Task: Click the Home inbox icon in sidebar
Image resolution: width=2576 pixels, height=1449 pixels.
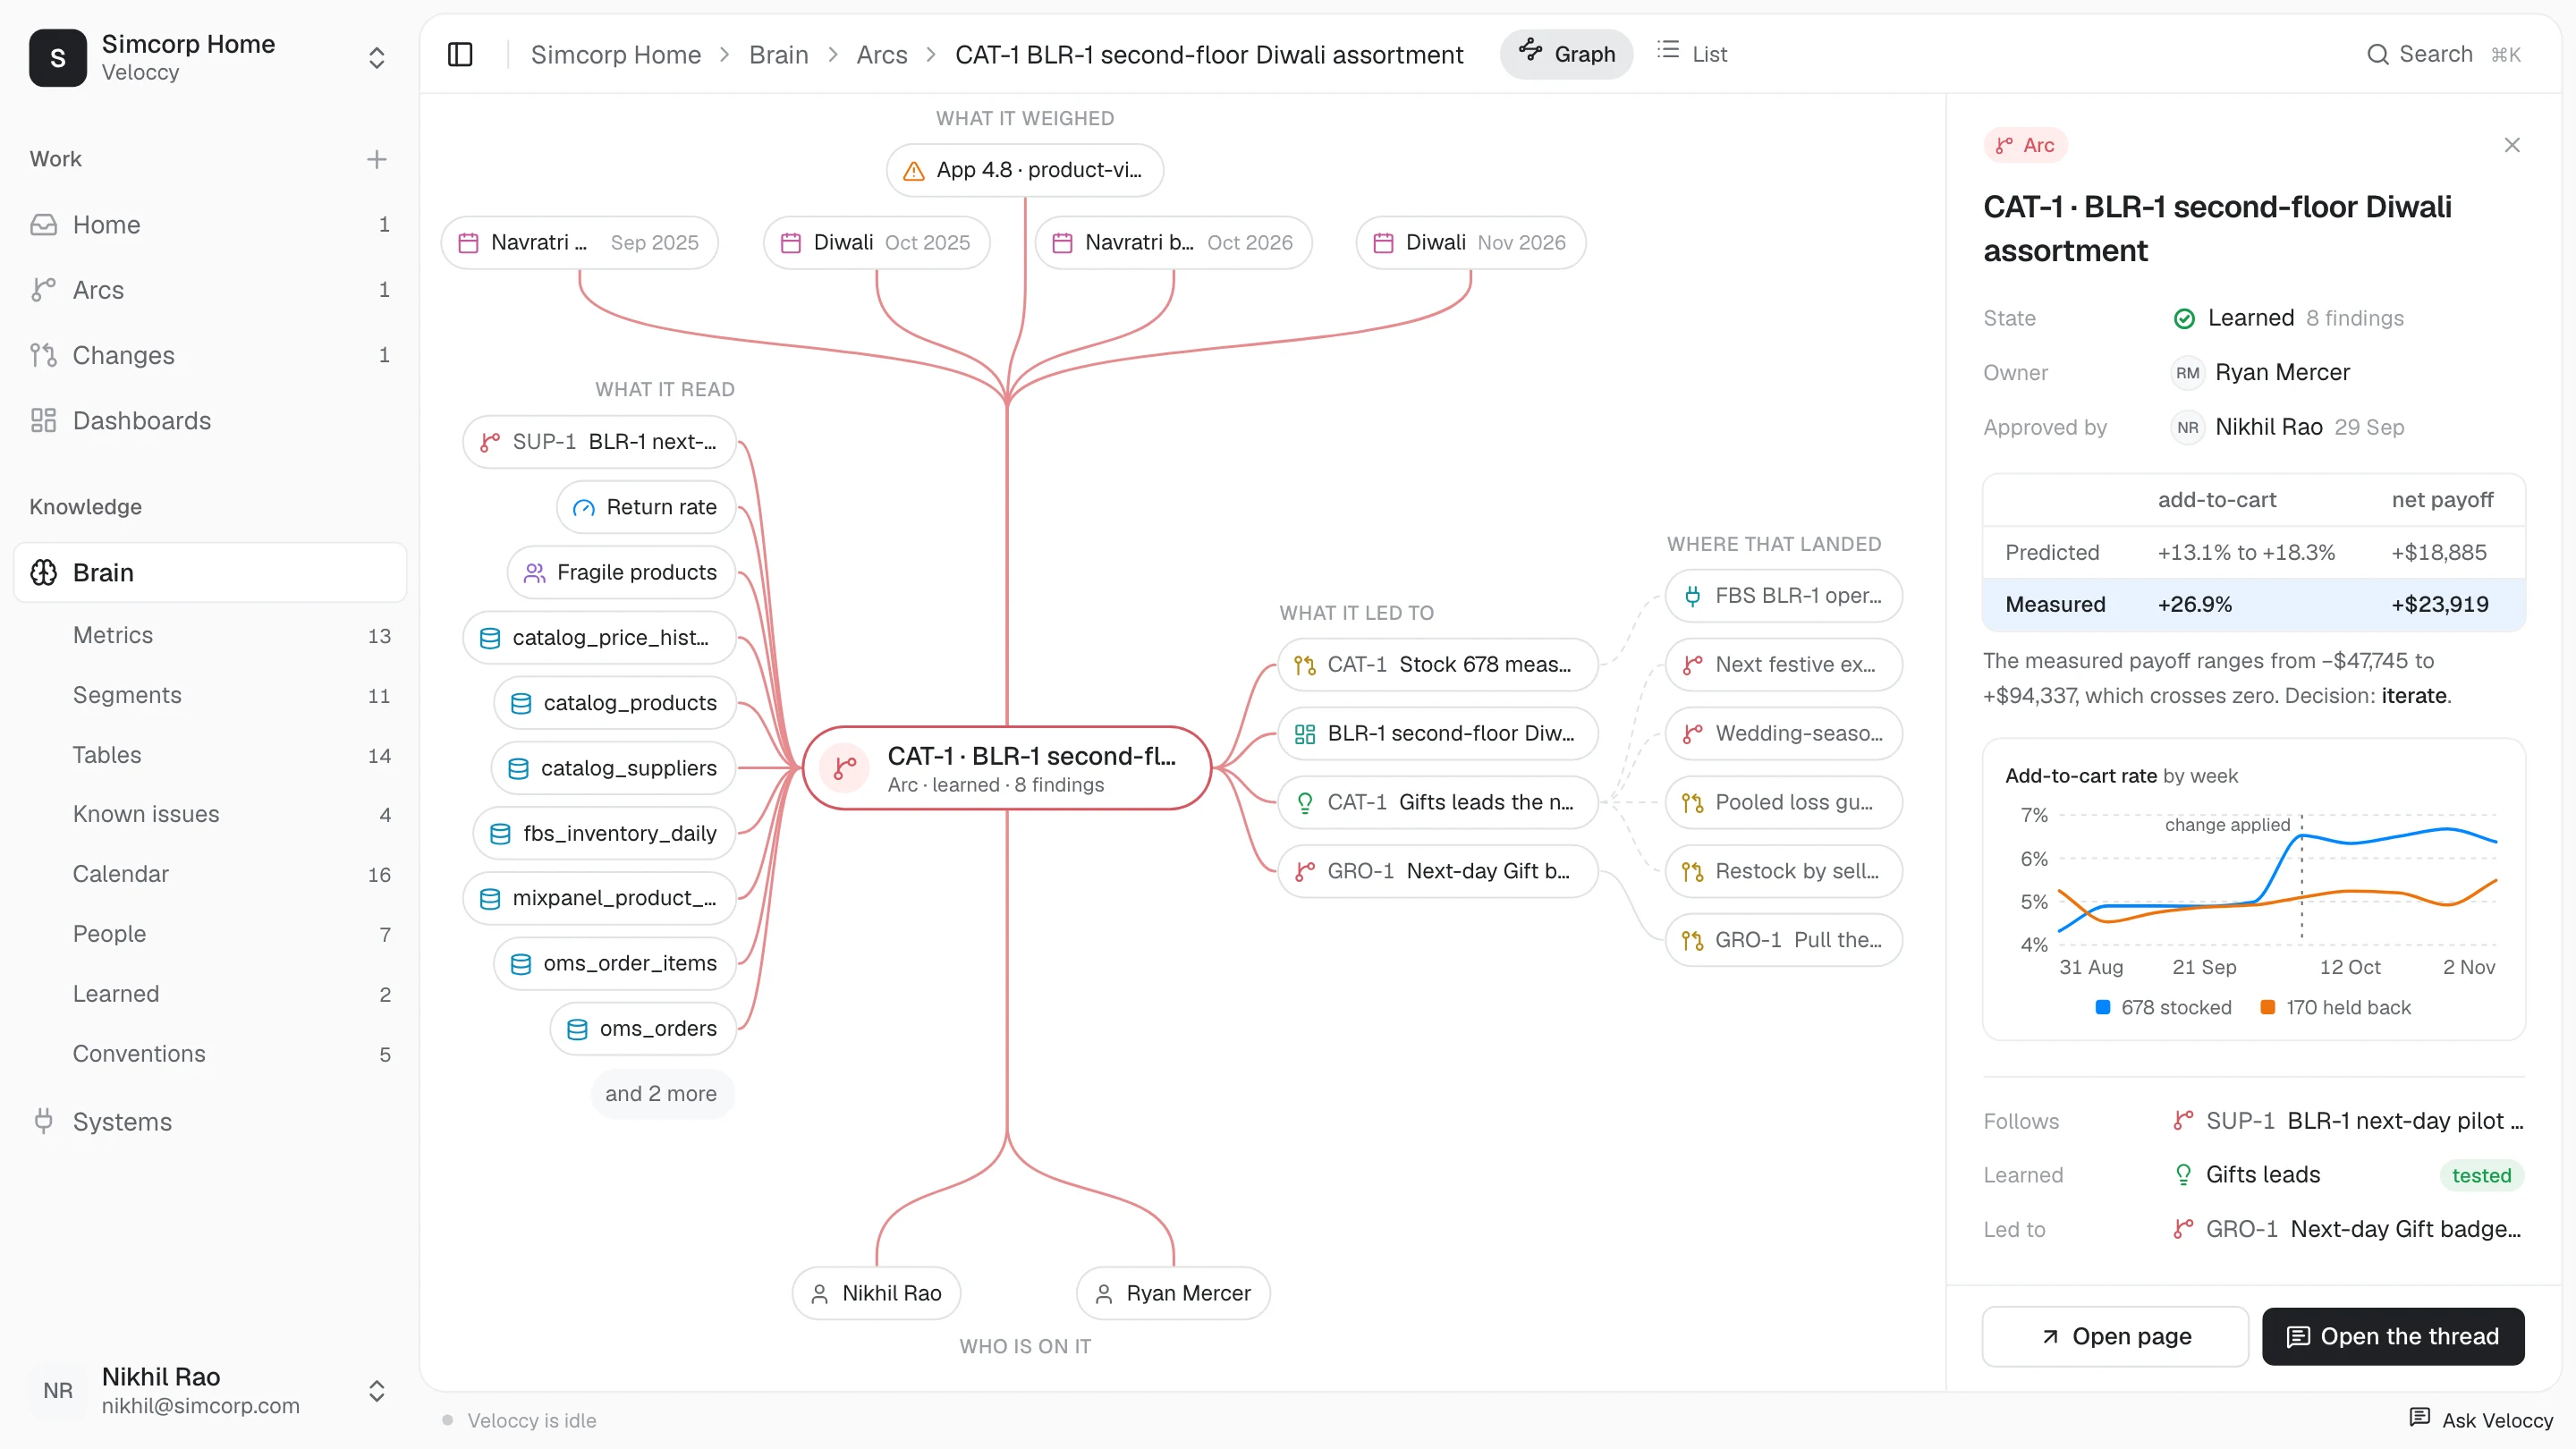Action: pyautogui.click(x=43, y=224)
